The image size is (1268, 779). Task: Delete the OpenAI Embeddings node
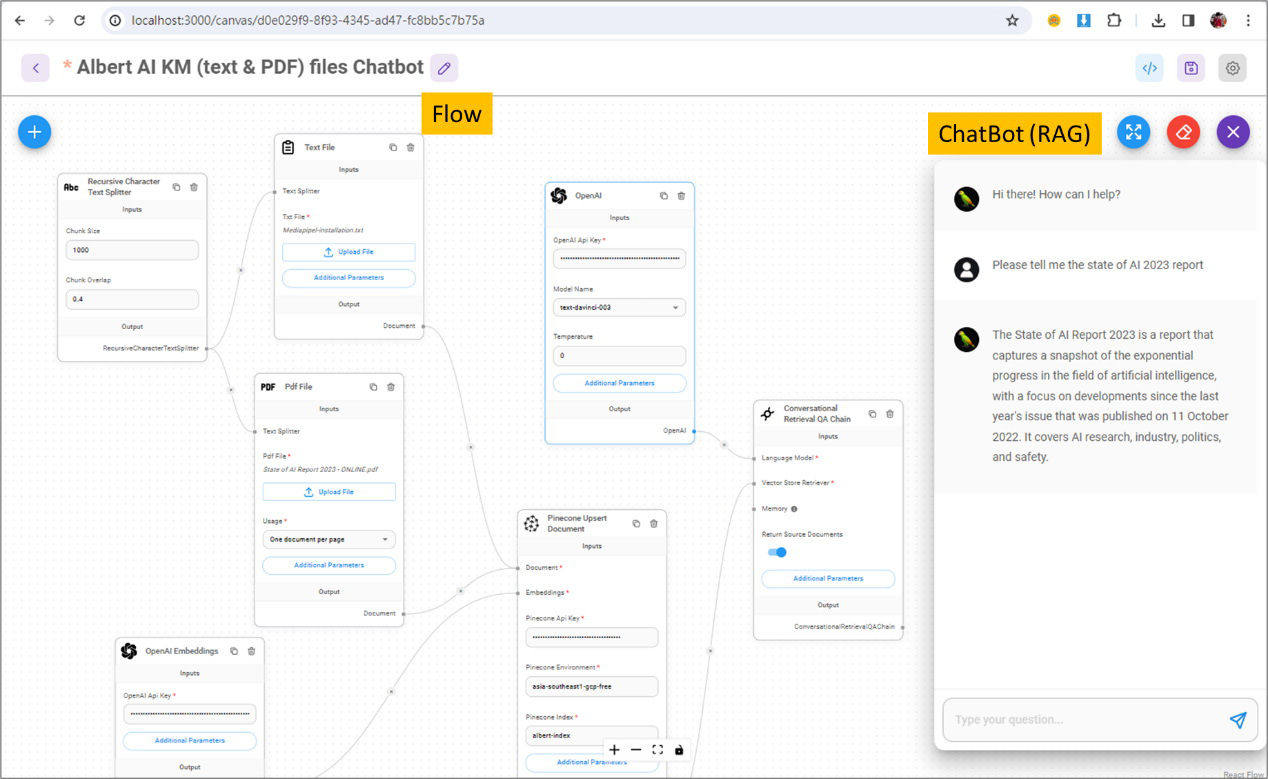point(251,651)
